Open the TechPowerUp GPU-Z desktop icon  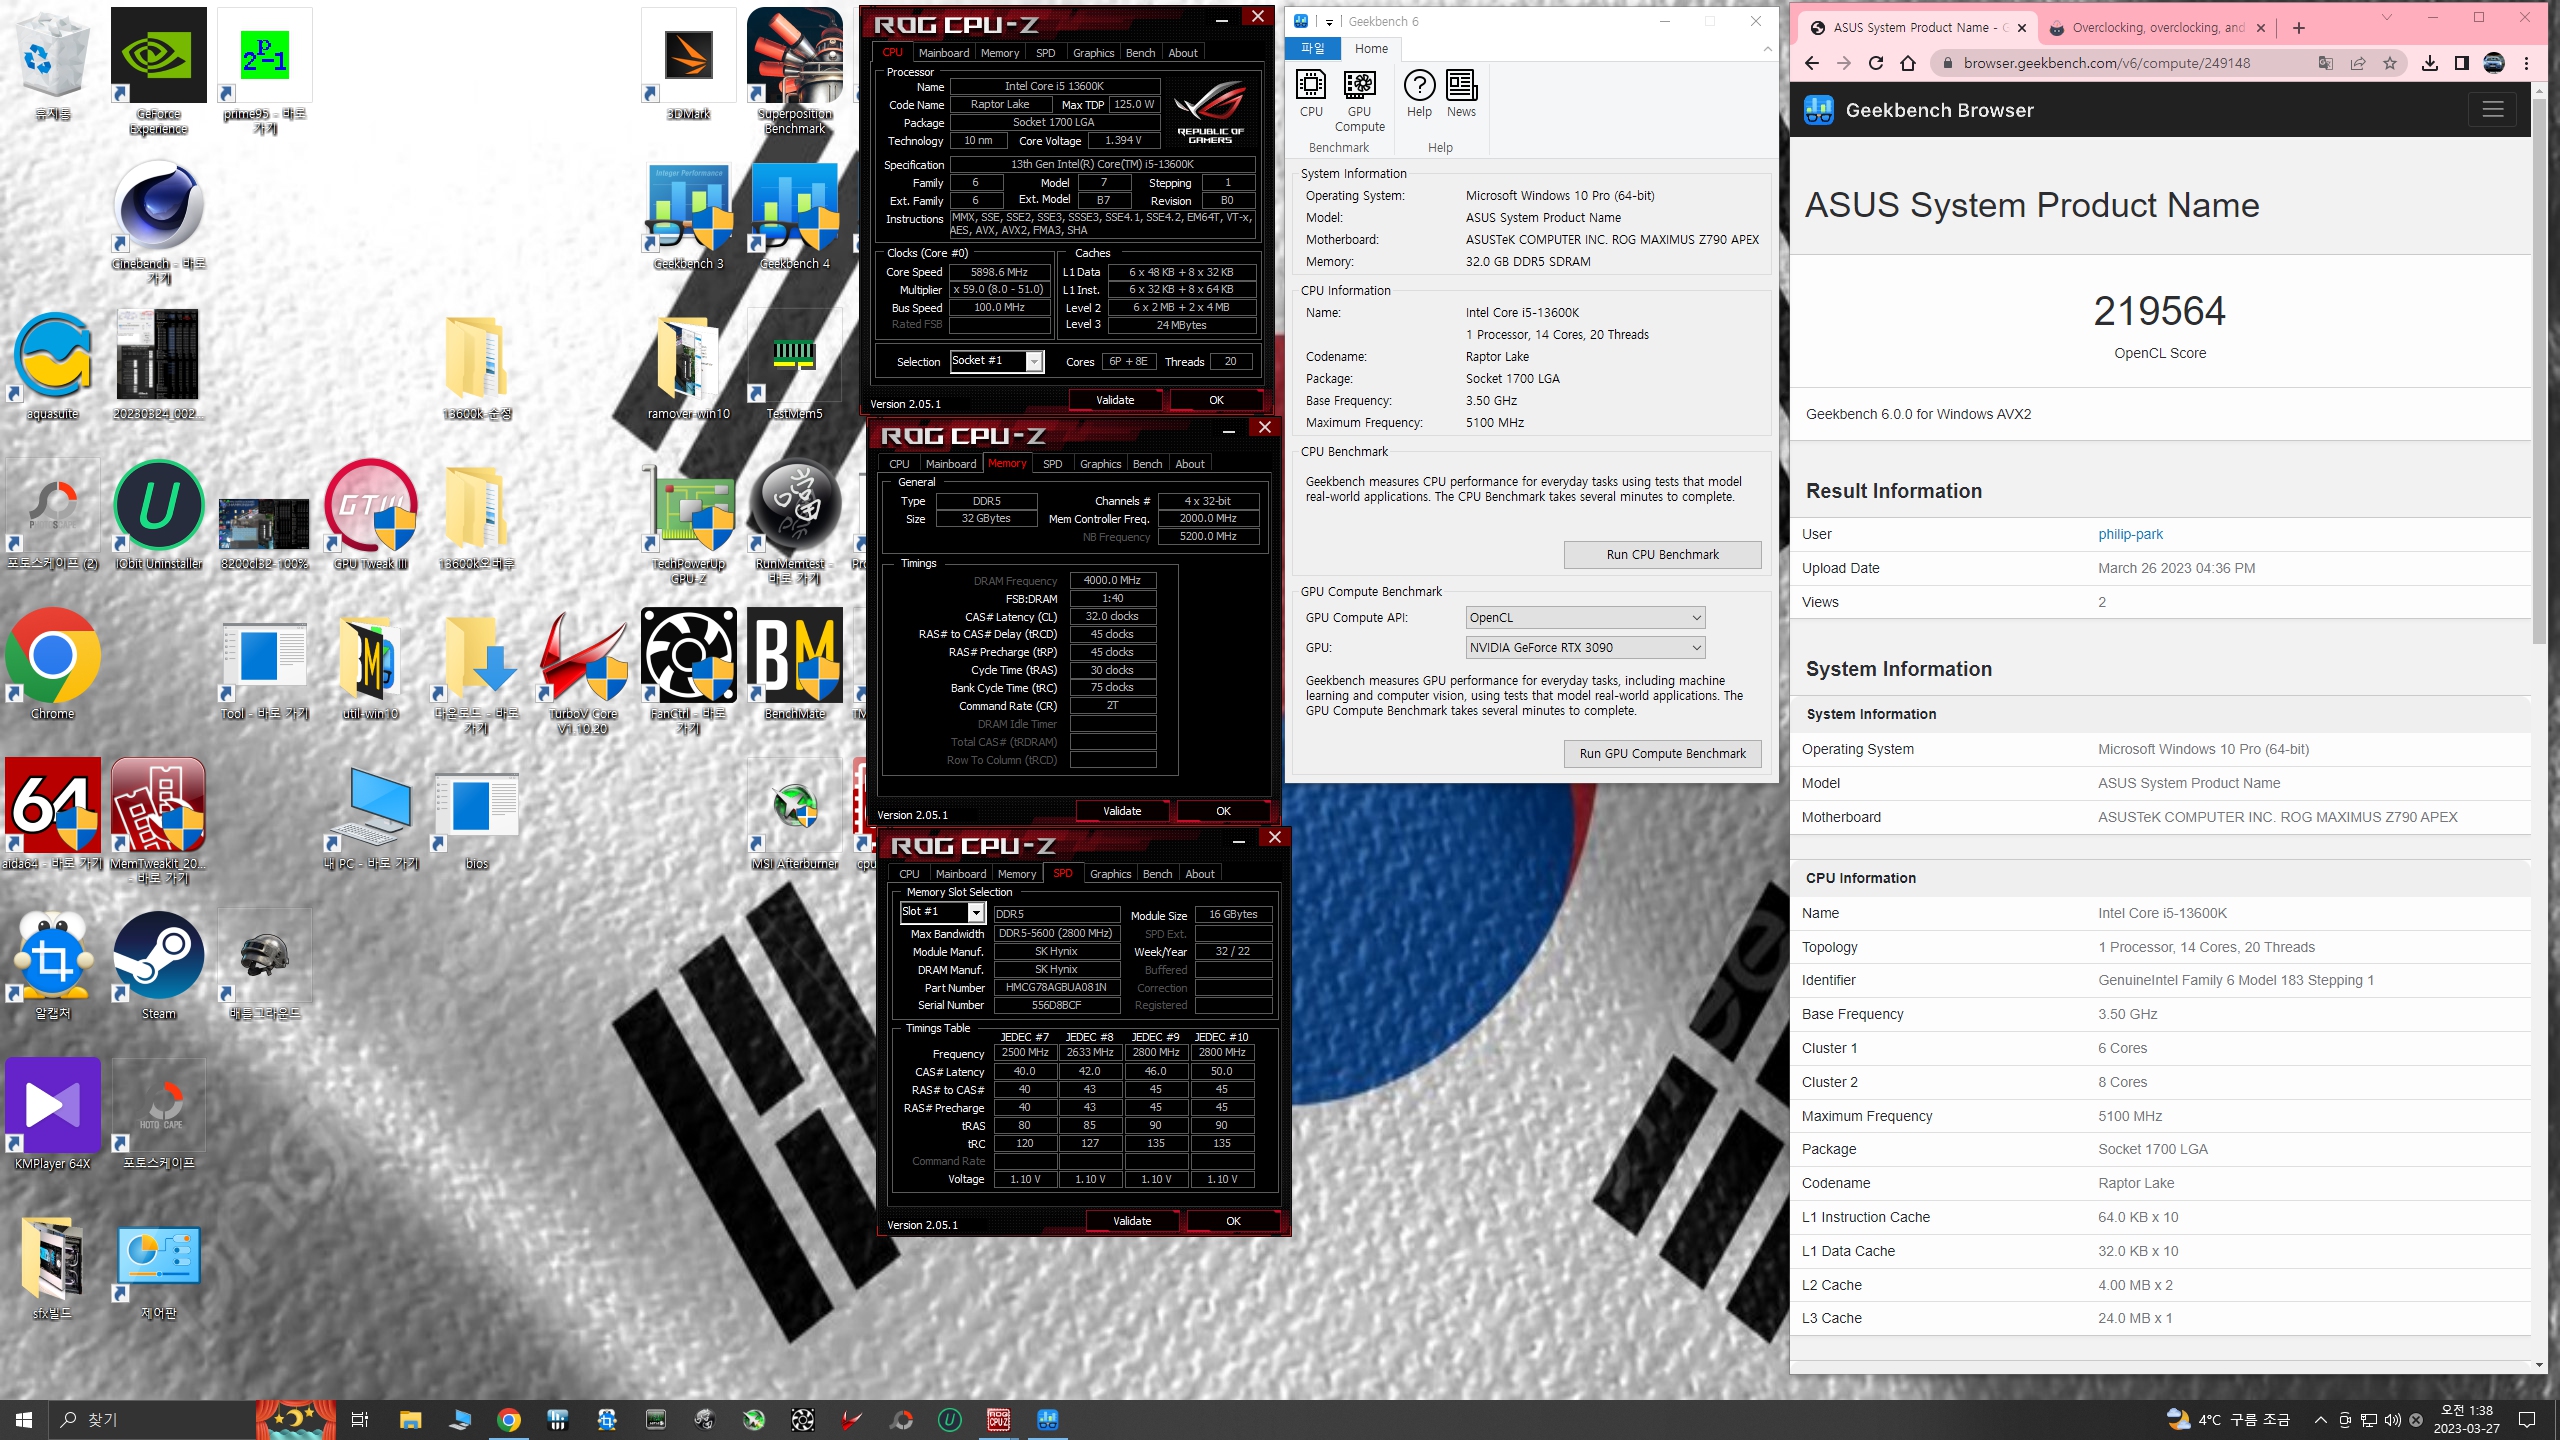[x=689, y=522]
